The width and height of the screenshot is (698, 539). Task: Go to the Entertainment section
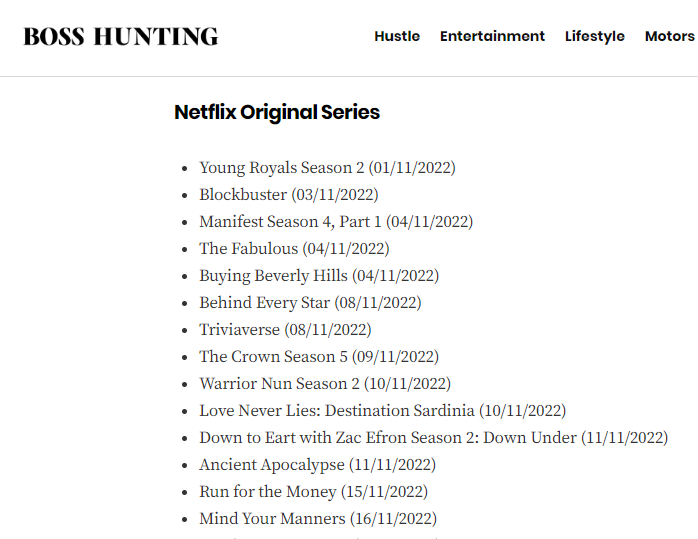[x=492, y=36]
